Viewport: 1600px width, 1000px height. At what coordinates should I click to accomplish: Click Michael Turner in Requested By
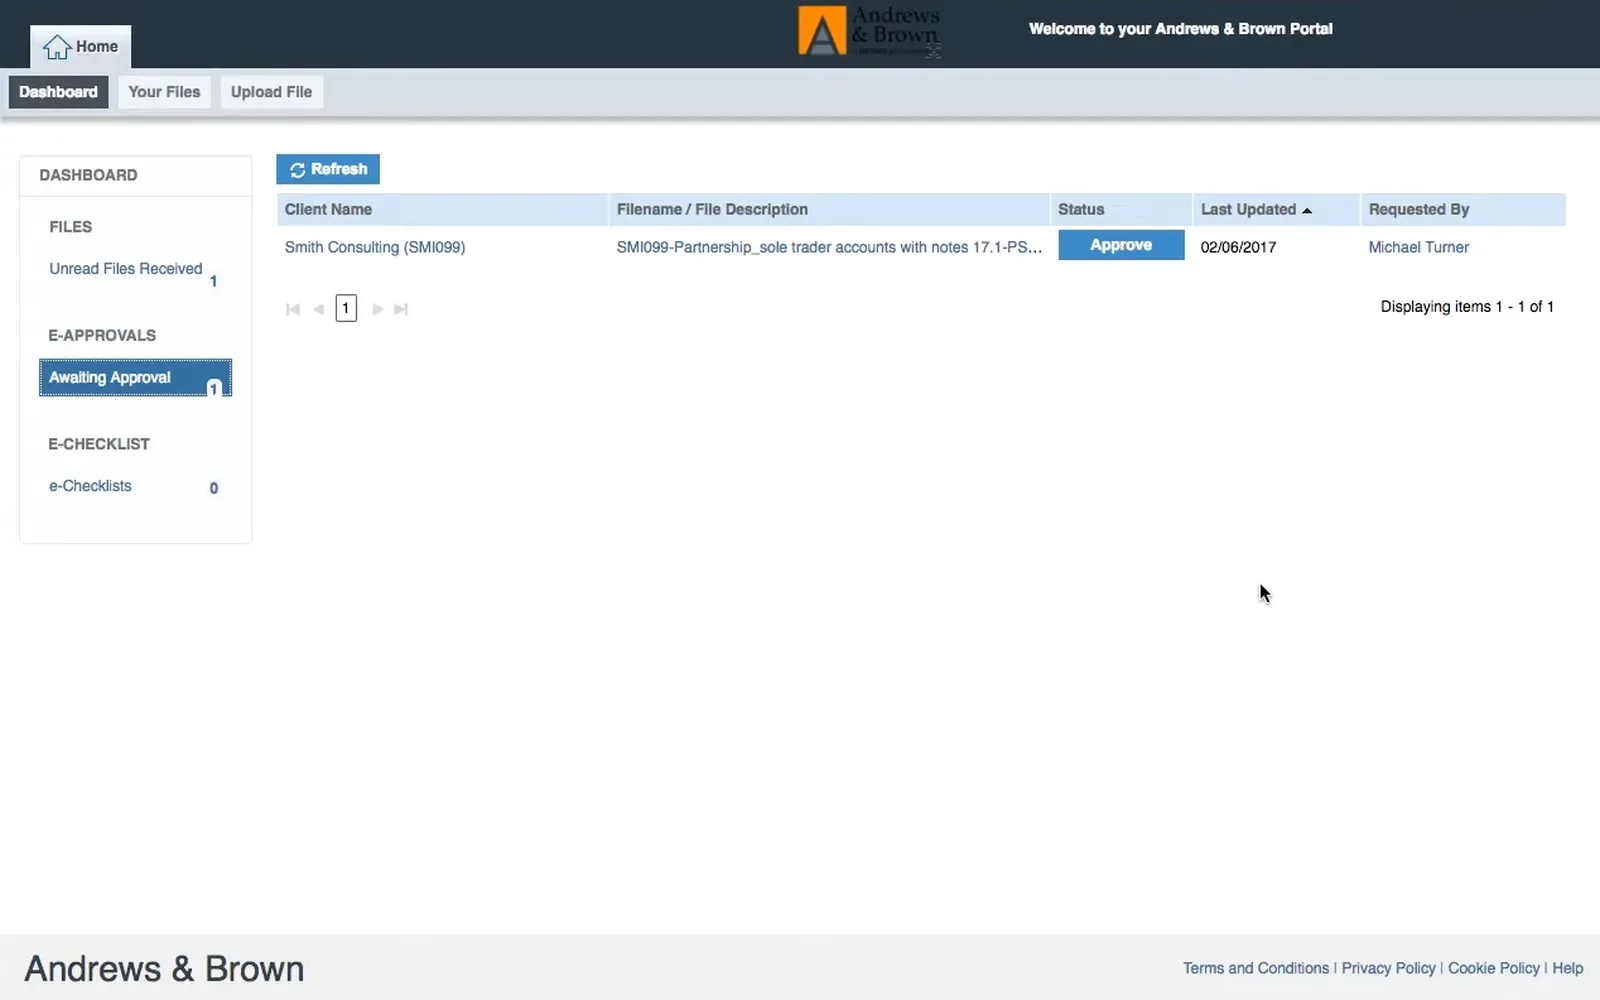(1419, 247)
